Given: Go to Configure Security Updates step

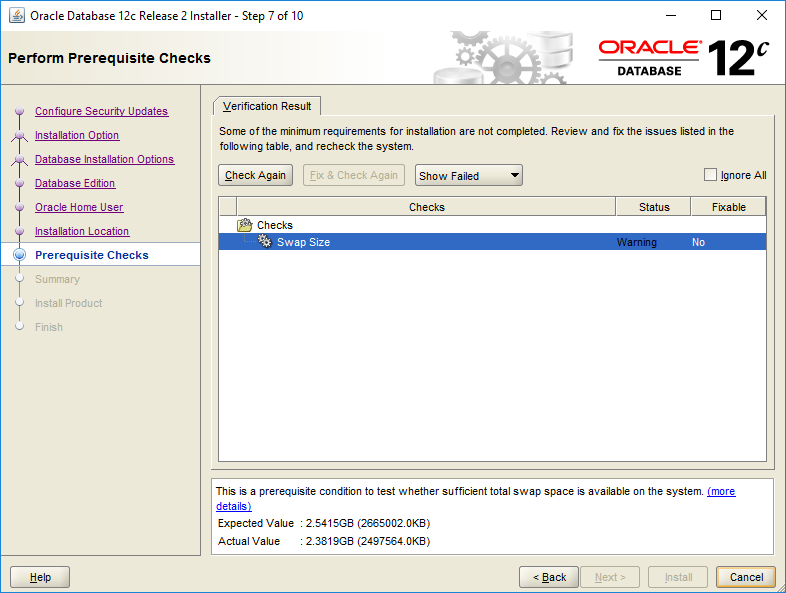Looking at the screenshot, I should [102, 111].
